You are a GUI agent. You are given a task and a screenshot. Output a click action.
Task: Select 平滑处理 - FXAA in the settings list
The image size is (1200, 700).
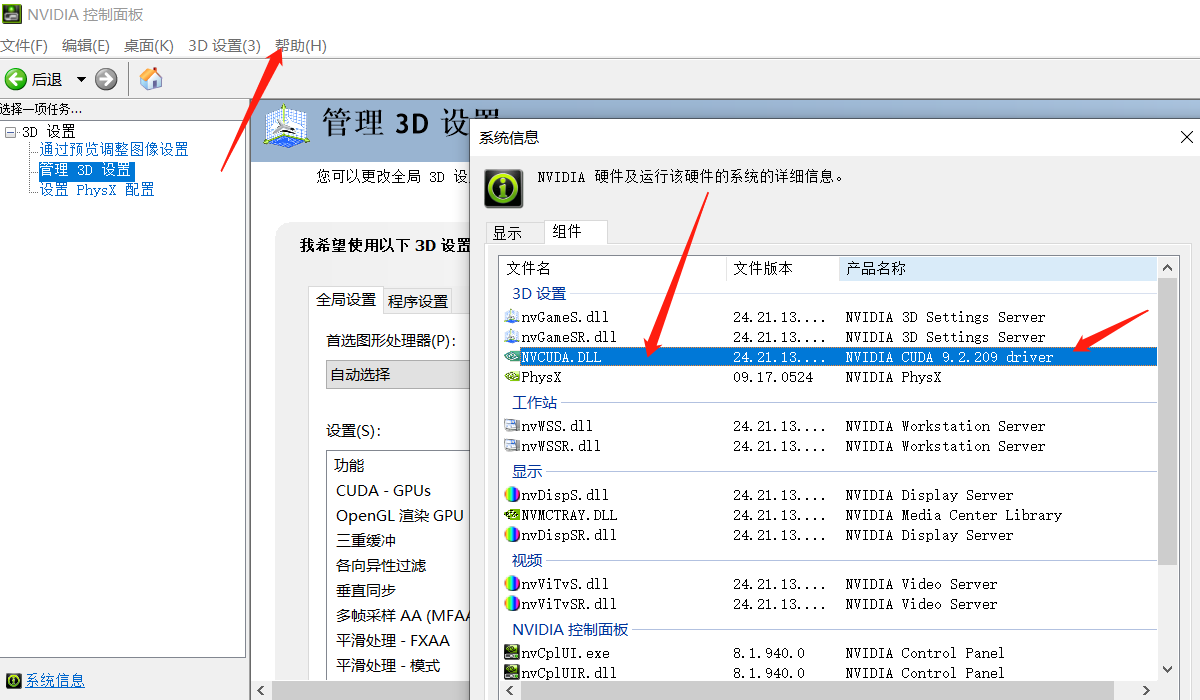click(x=393, y=640)
